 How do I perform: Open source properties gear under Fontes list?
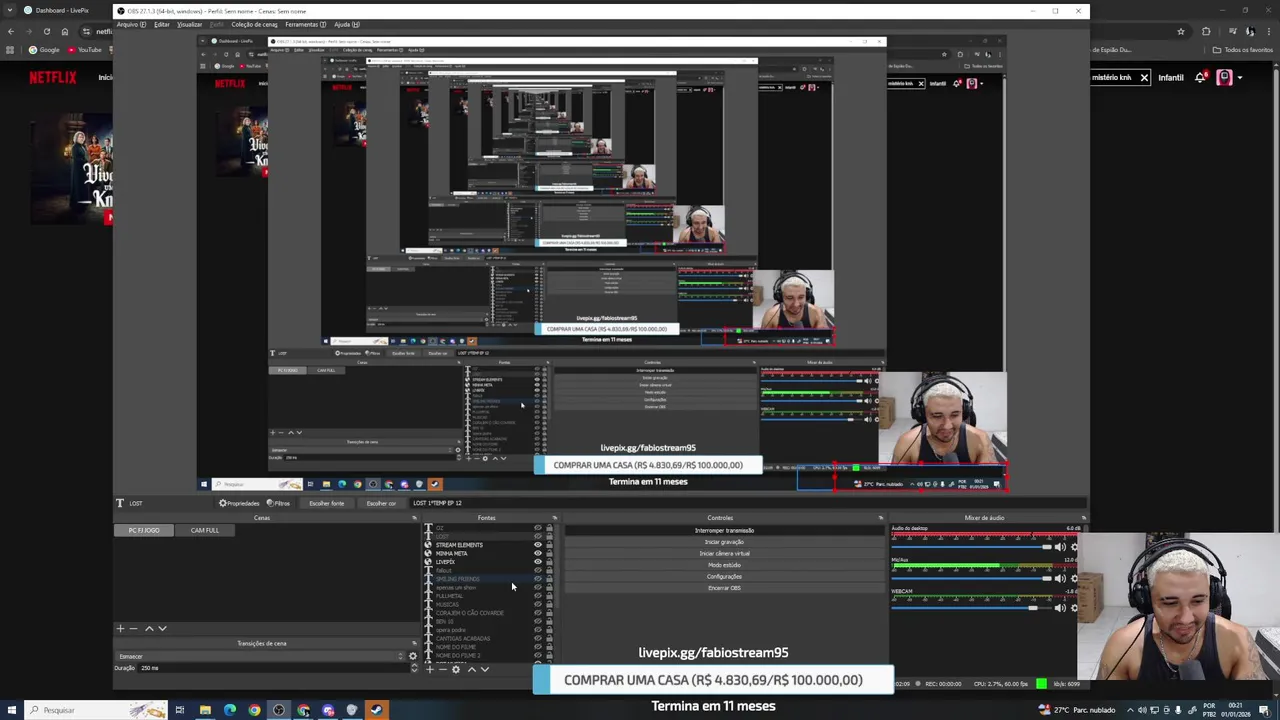tap(456, 669)
